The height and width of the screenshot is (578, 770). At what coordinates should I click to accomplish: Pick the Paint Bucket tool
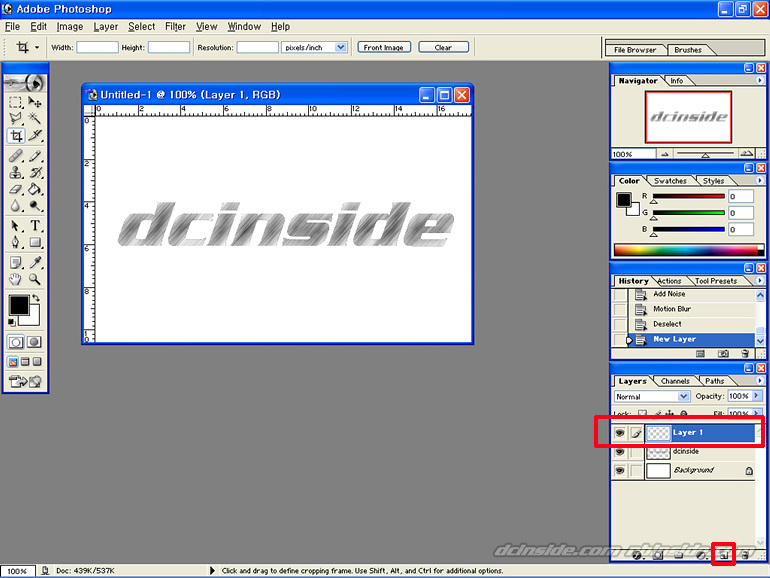point(34,189)
